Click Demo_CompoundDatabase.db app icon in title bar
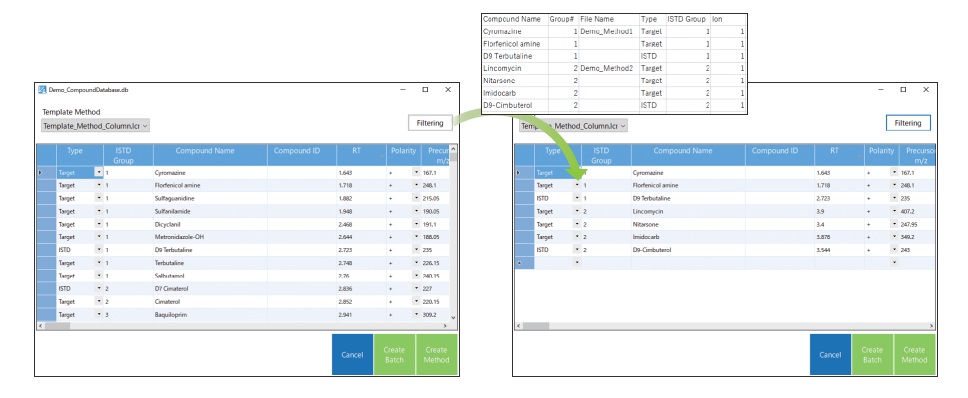 [x=43, y=89]
